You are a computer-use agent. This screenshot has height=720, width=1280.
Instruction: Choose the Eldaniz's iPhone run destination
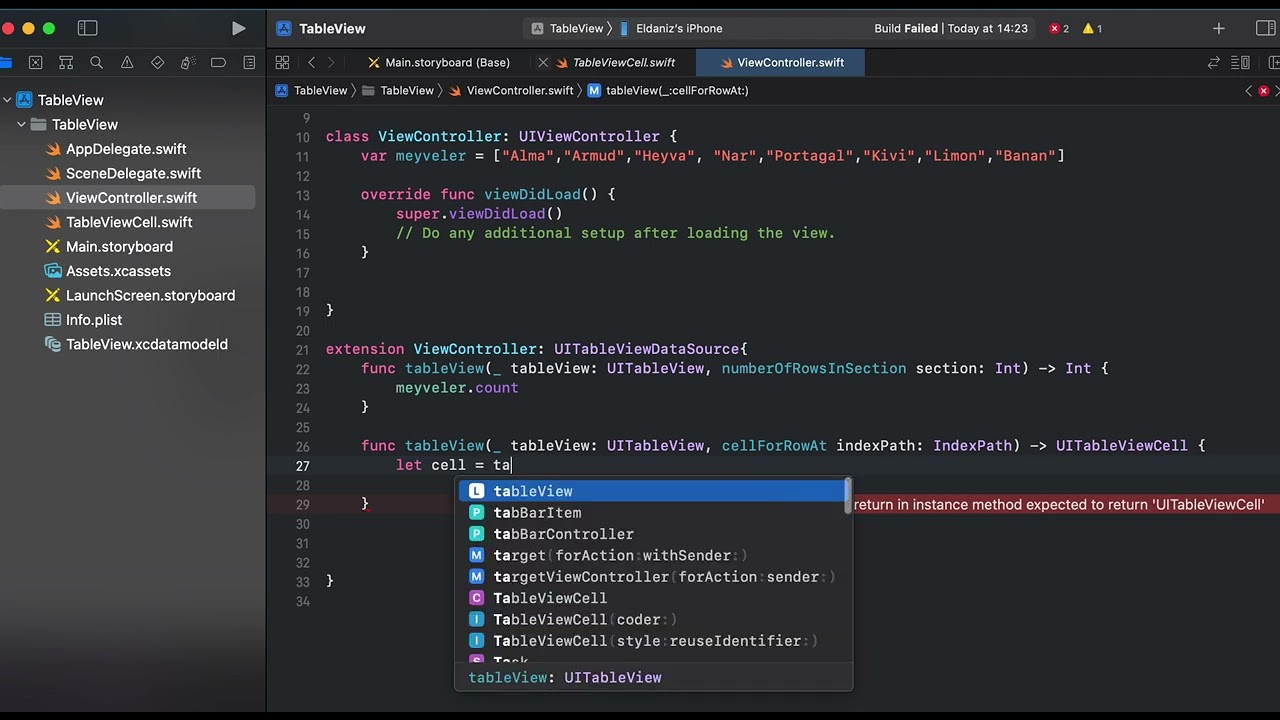(671, 29)
